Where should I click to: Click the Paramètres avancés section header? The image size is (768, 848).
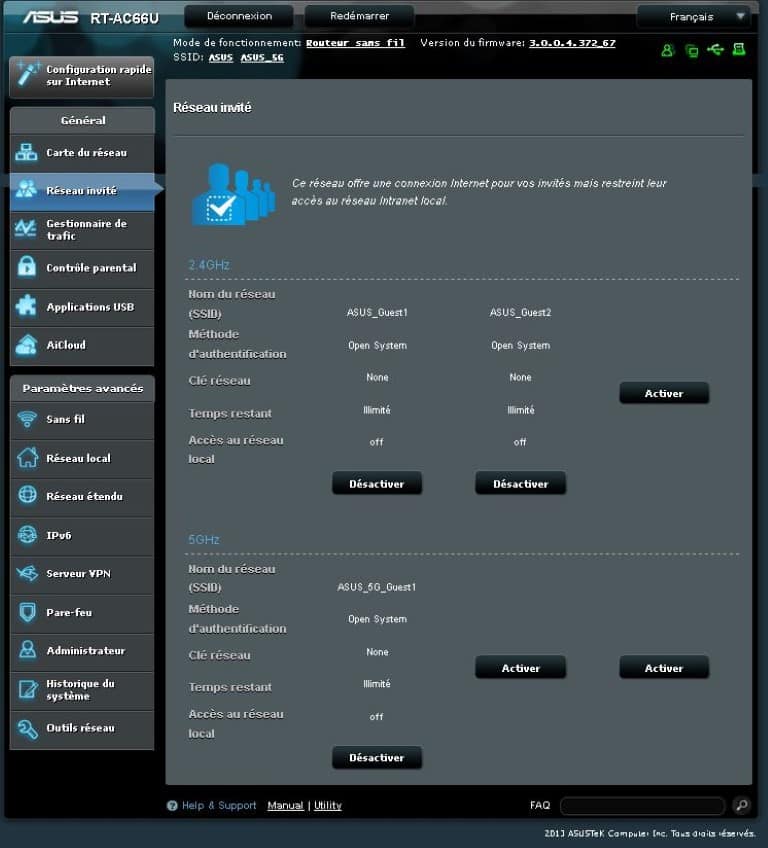point(82,388)
